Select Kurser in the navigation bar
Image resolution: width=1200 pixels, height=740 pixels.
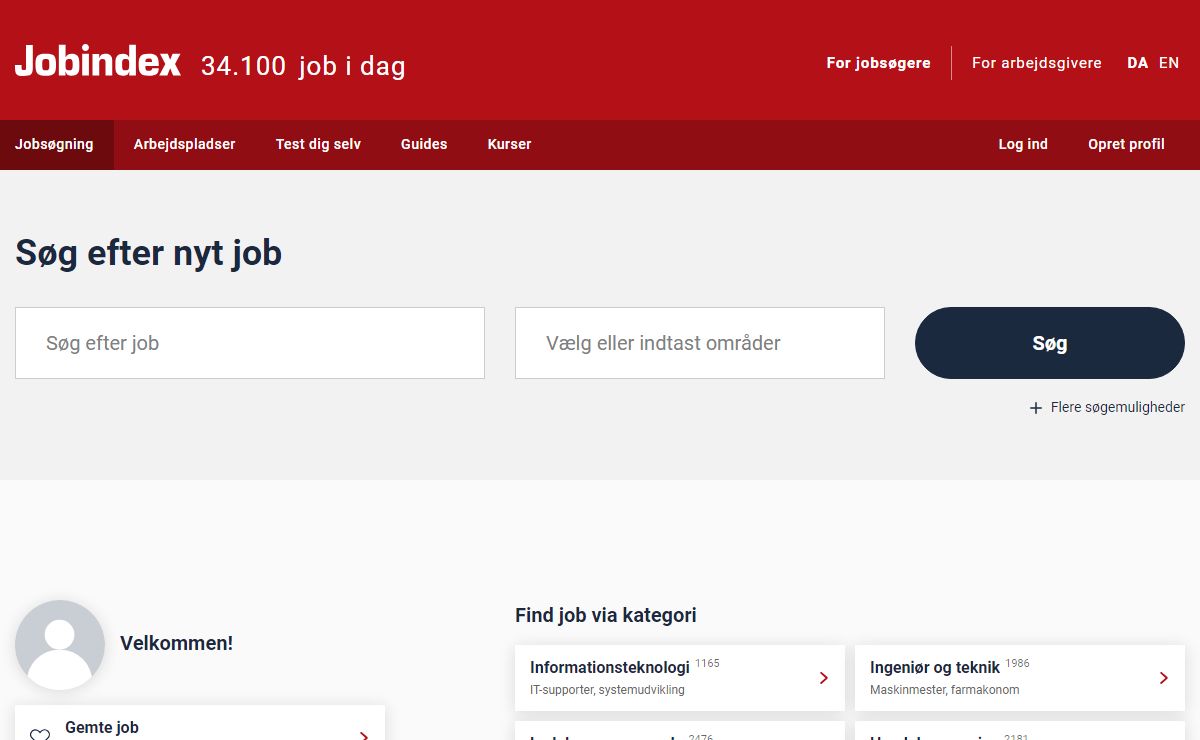click(x=509, y=144)
